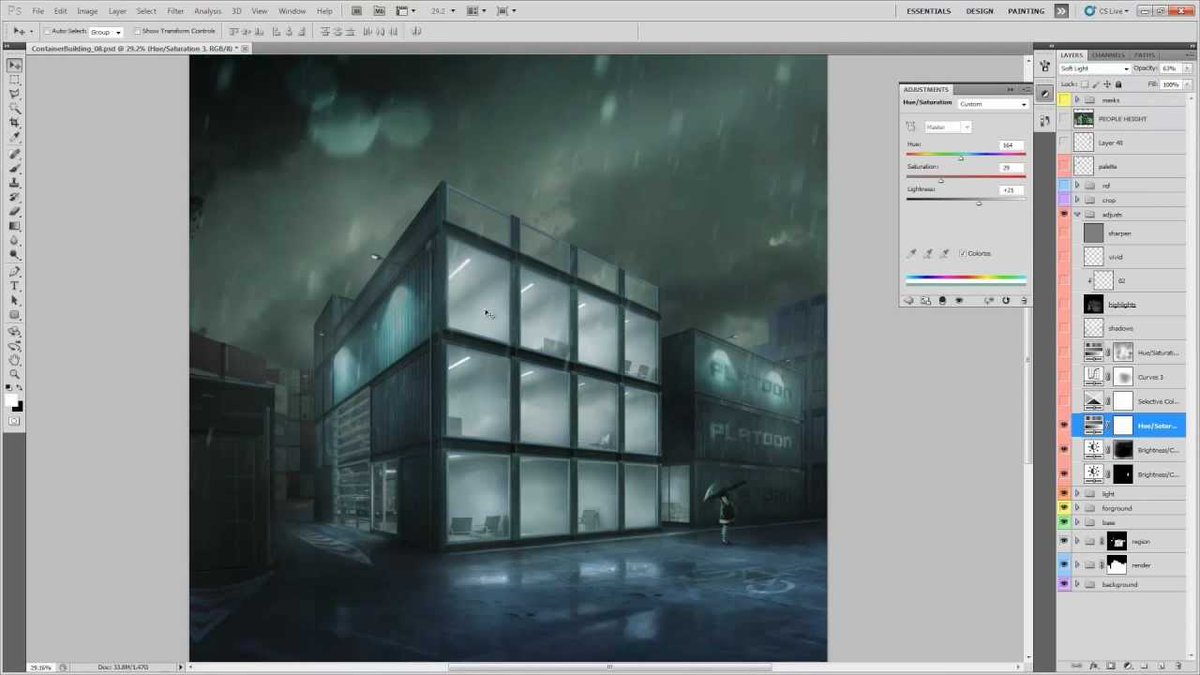Toggle Quick Mask mode
1200x675 pixels.
(x=15, y=421)
